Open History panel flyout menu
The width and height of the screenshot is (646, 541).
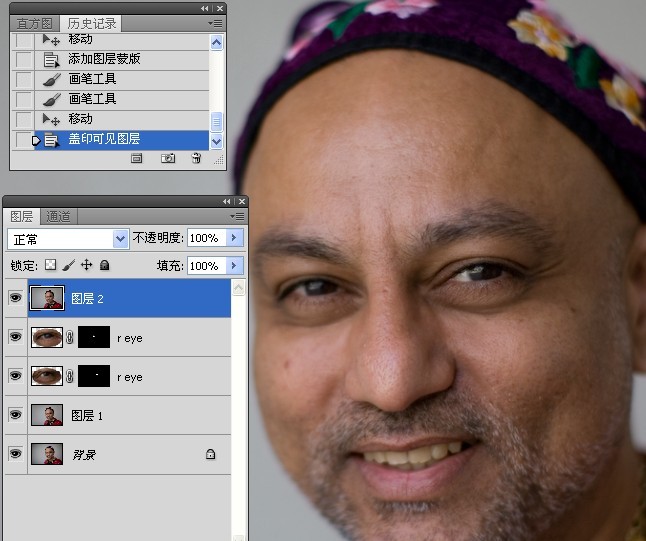215,23
